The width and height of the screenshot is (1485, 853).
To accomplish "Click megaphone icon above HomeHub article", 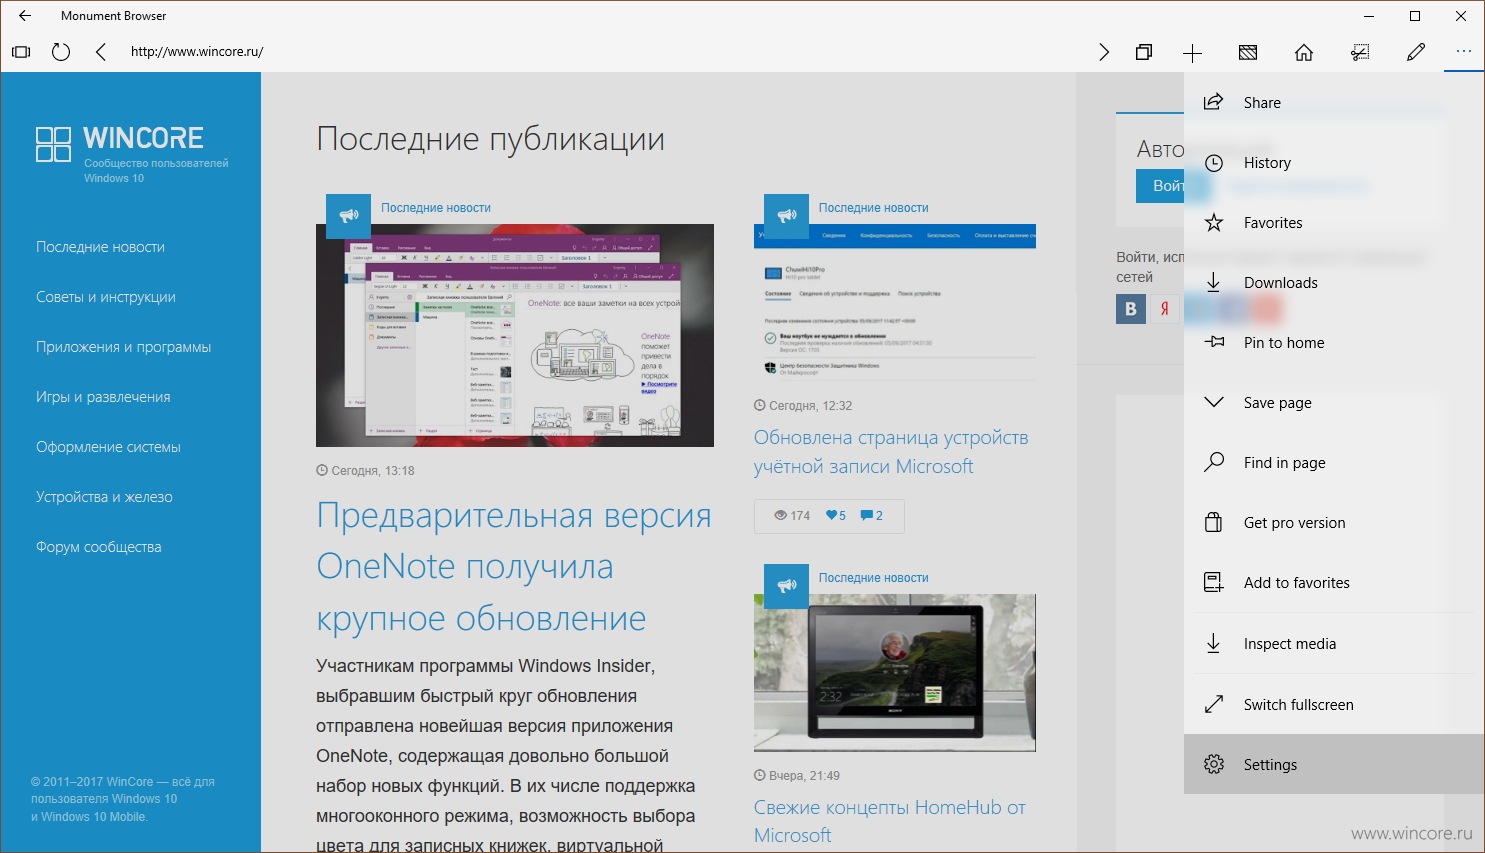I will click(x=786, y=585).
